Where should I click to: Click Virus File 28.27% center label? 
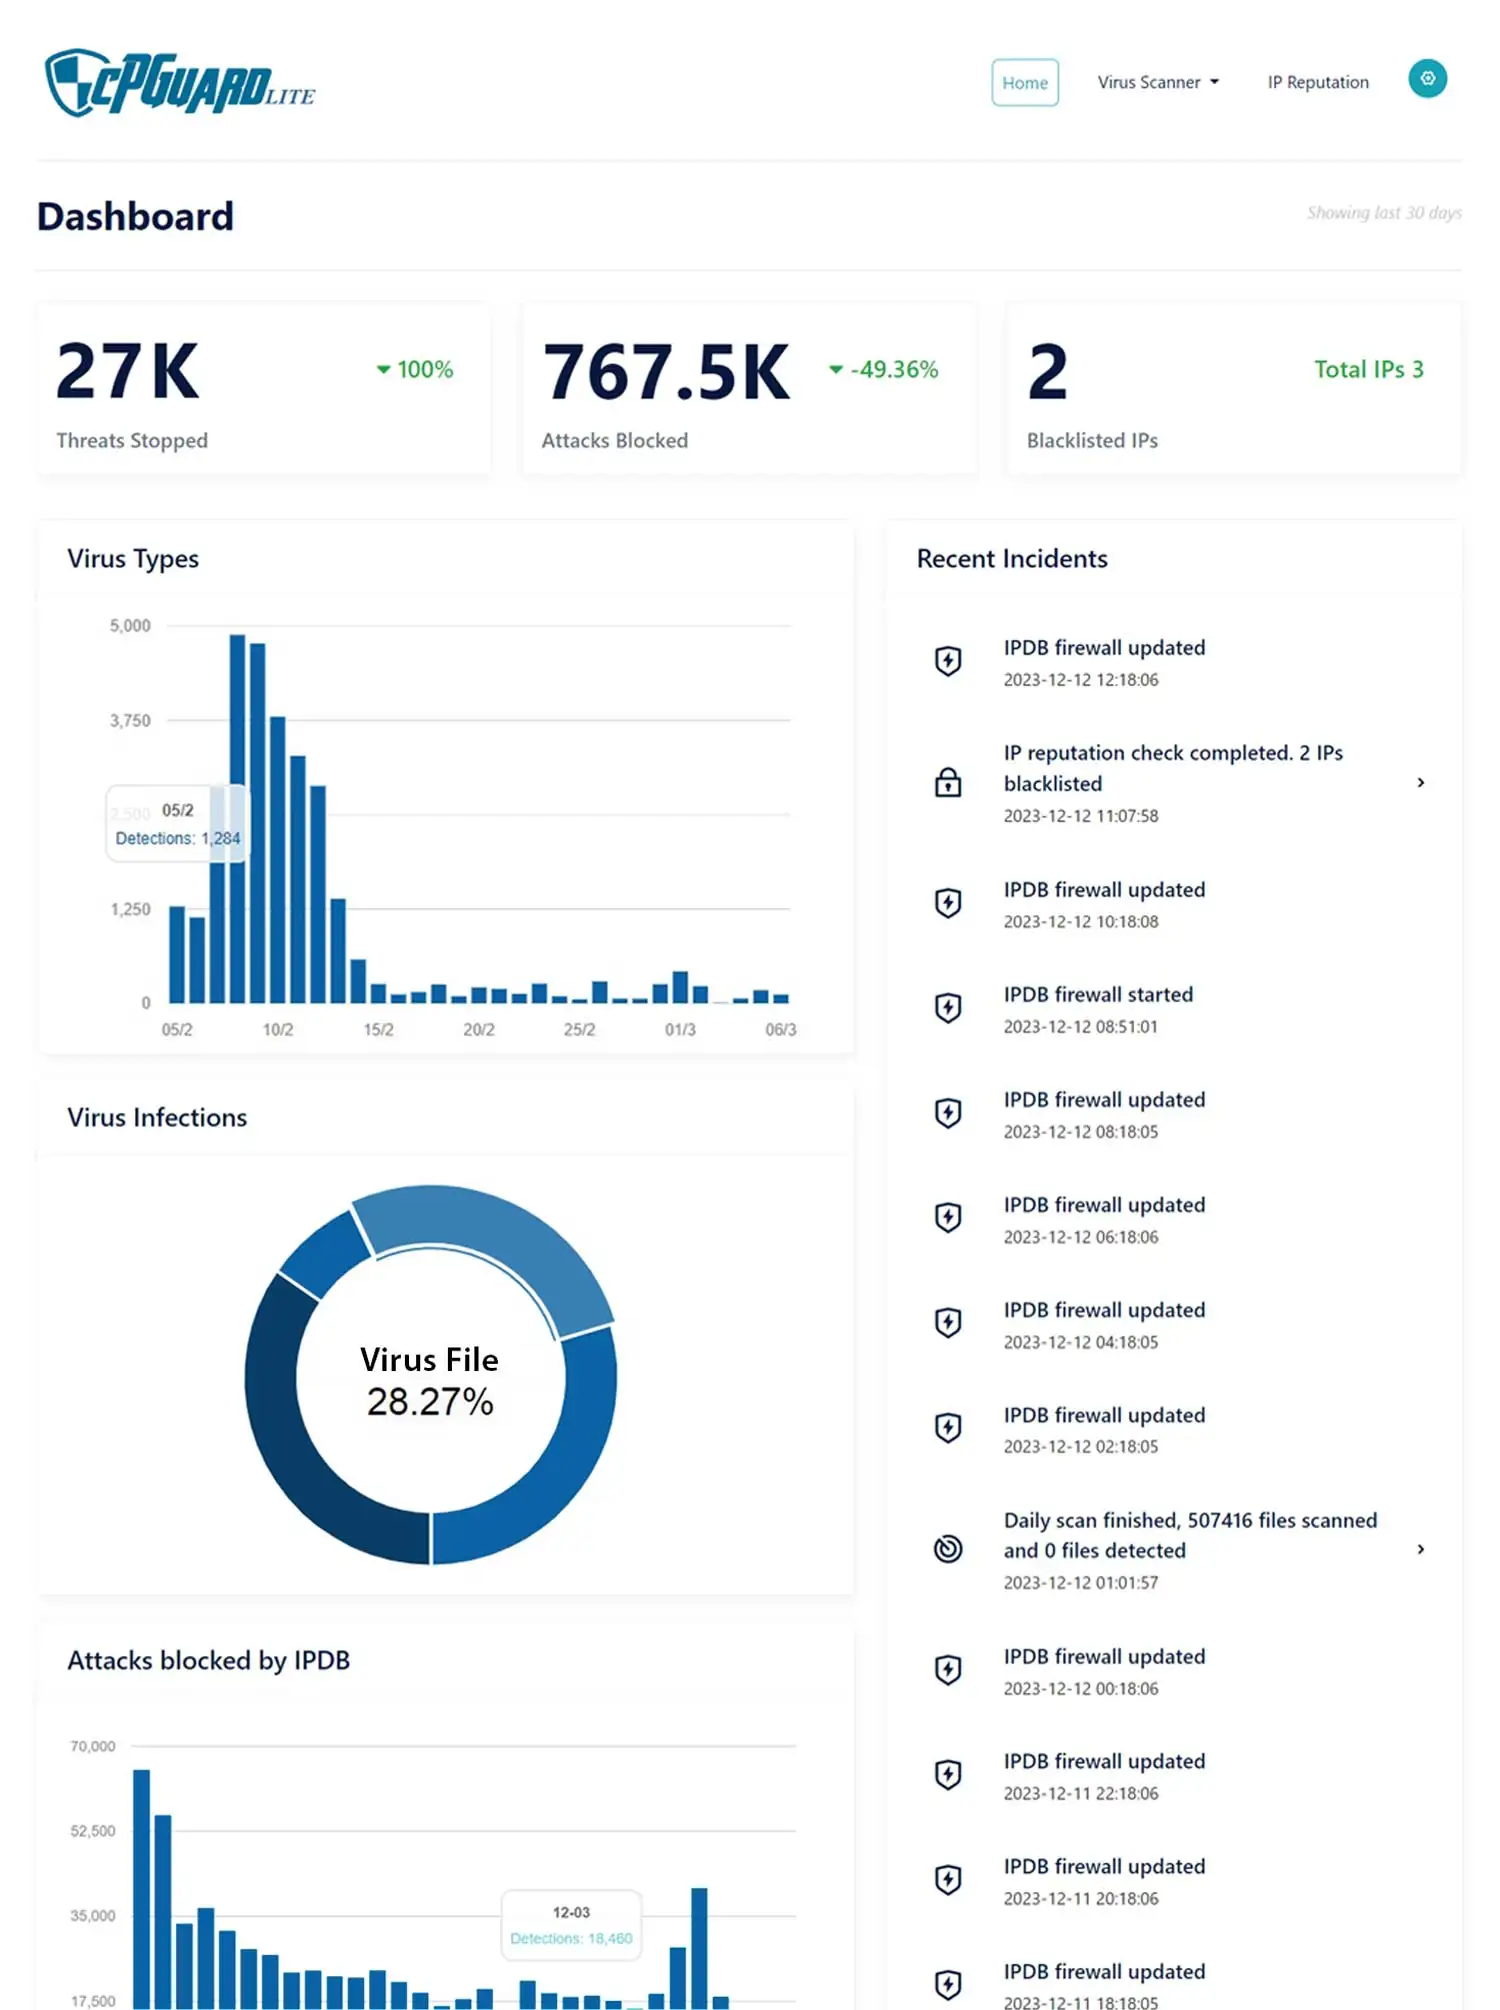coord(430,1381)
